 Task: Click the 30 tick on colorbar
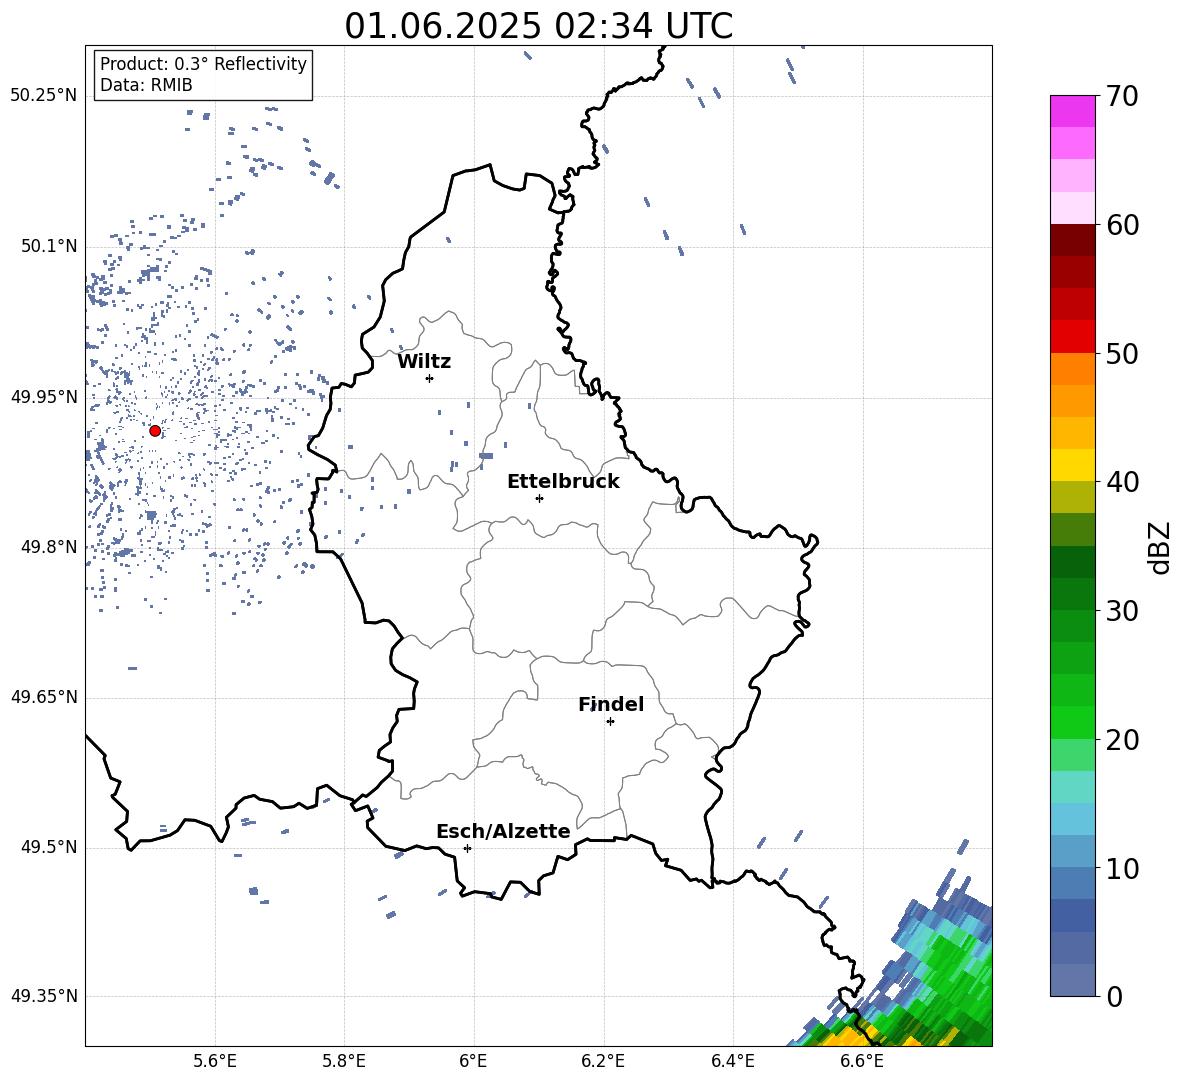coord(1122,611)
